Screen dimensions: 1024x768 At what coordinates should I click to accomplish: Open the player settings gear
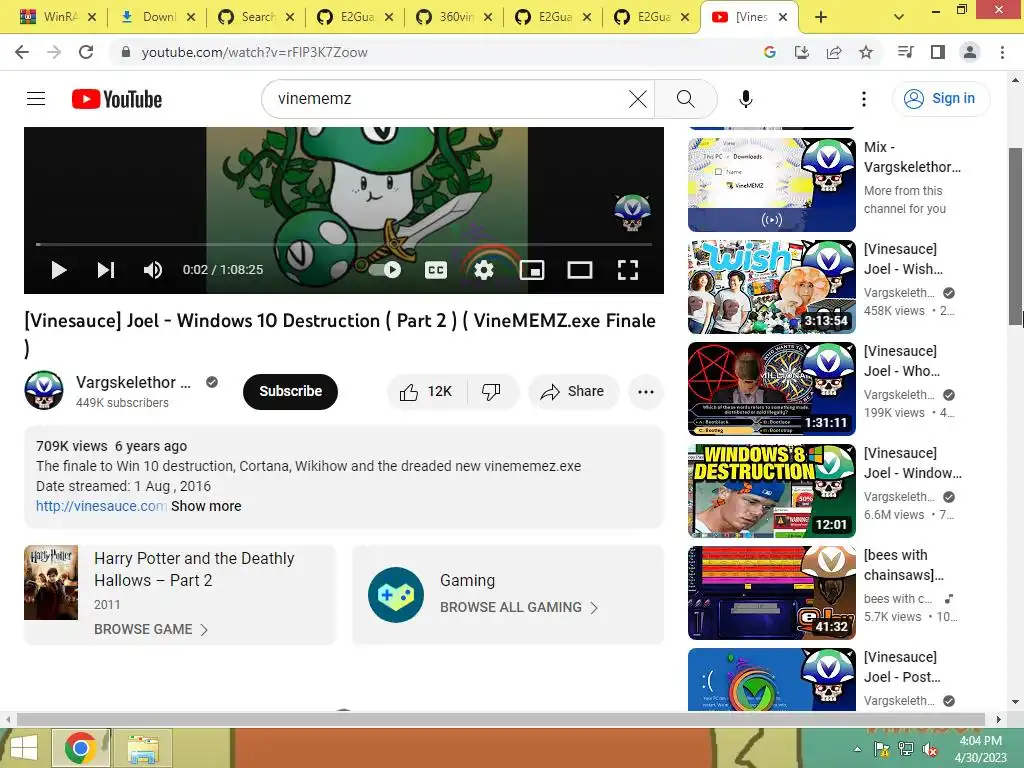(484, 270)
